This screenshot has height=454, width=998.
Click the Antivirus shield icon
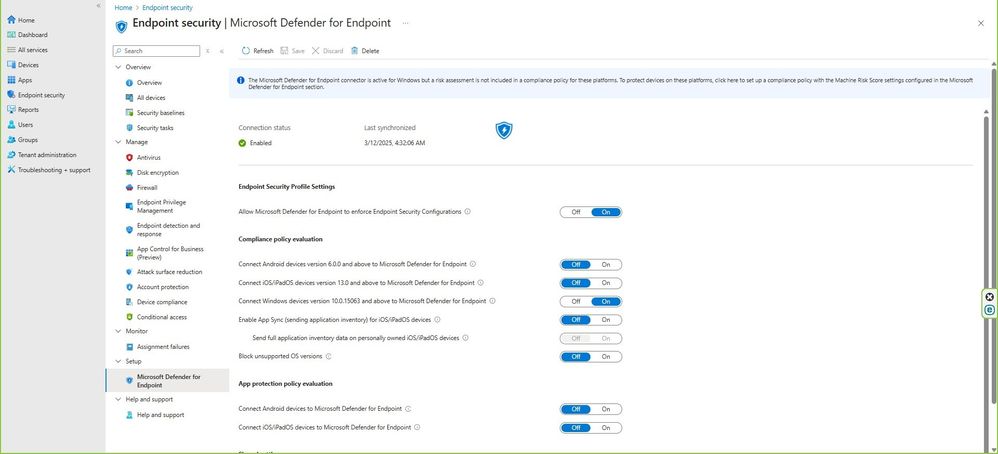(x=129, y=157)
